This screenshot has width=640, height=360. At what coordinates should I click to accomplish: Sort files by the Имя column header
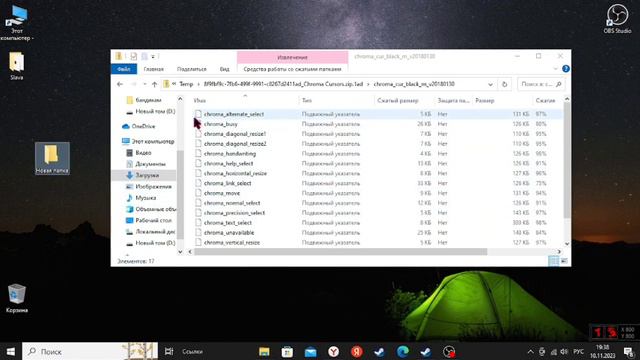tap(245, 100)
